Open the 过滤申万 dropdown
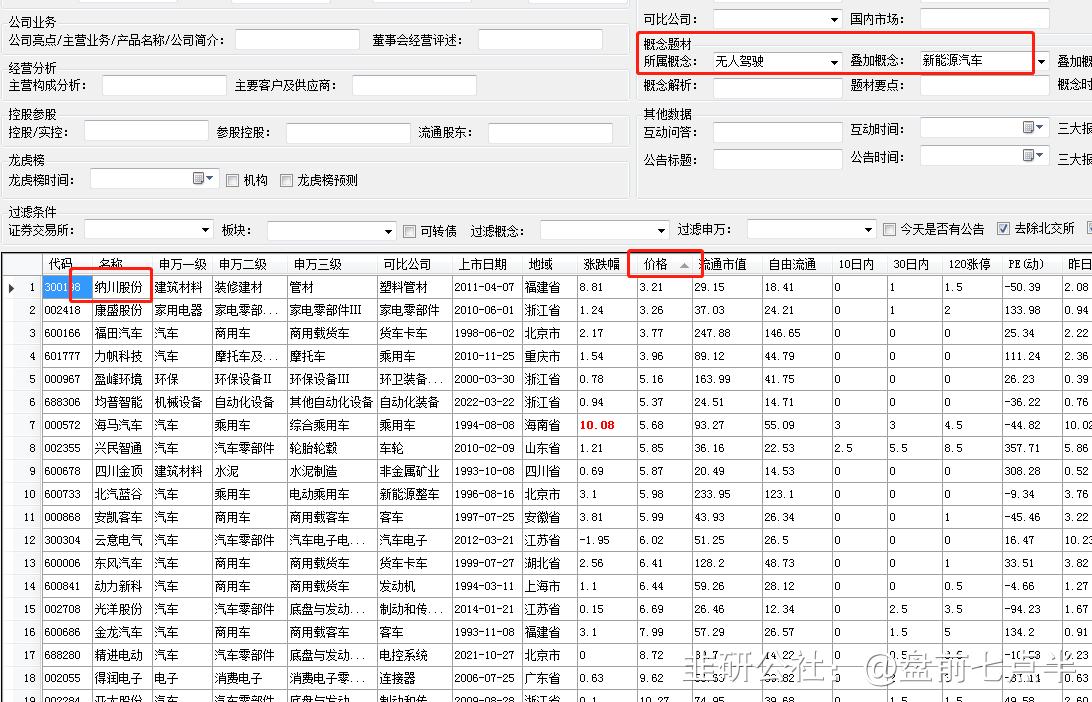 pos(868,231)
